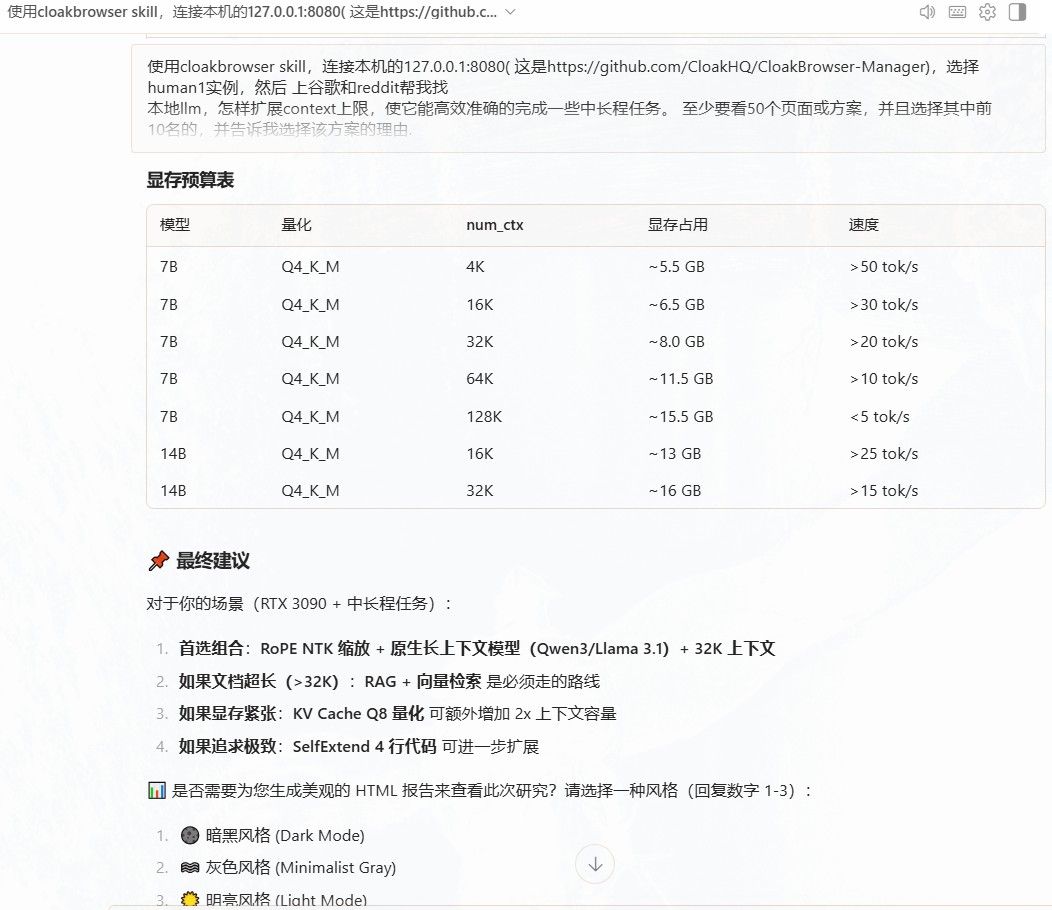Click the fog icon next to 灰色风格

(190, 868)
